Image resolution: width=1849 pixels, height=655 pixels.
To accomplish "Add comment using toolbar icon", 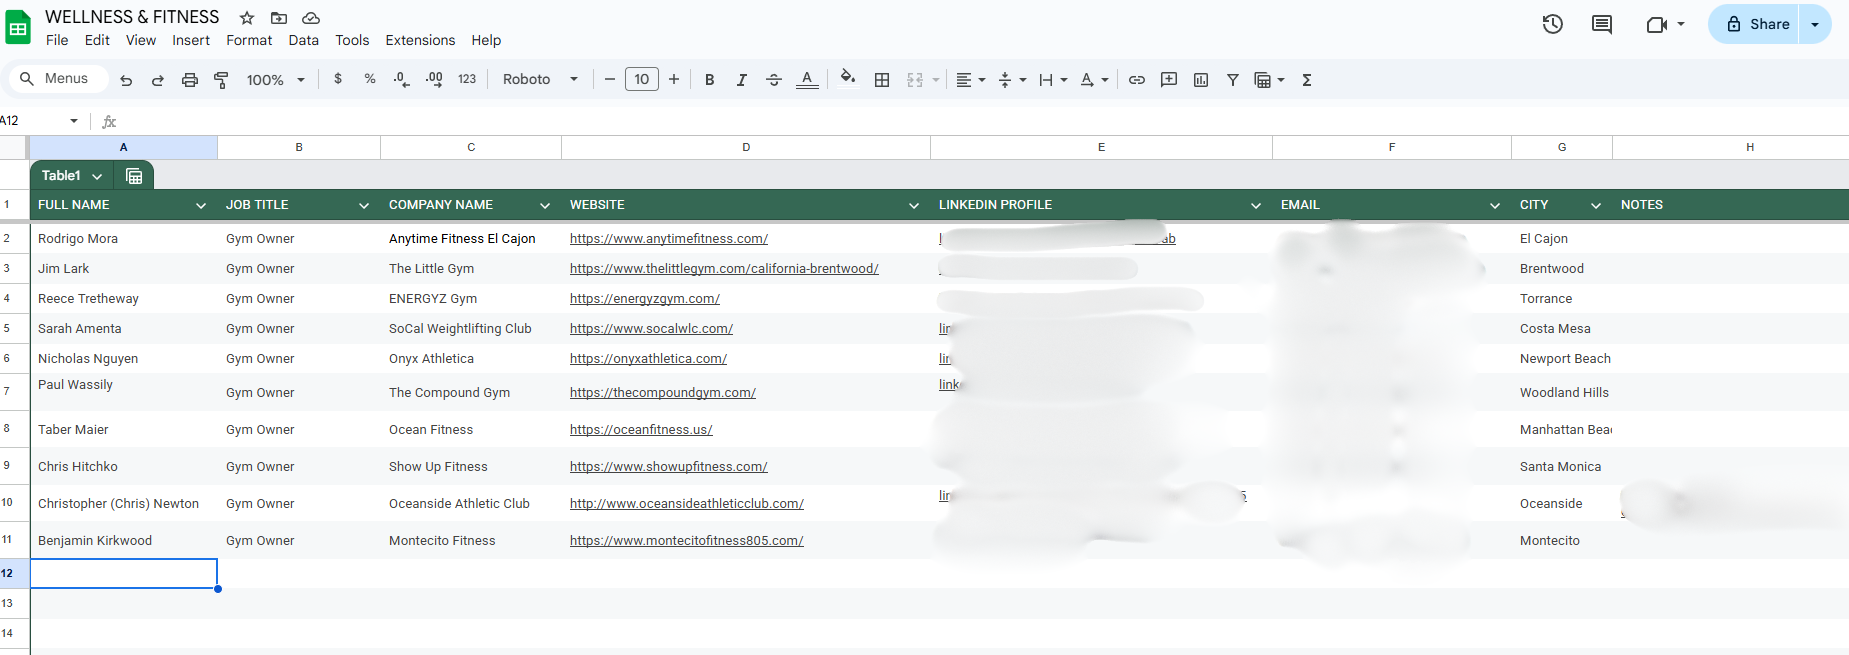I will tap(1169, 80).
